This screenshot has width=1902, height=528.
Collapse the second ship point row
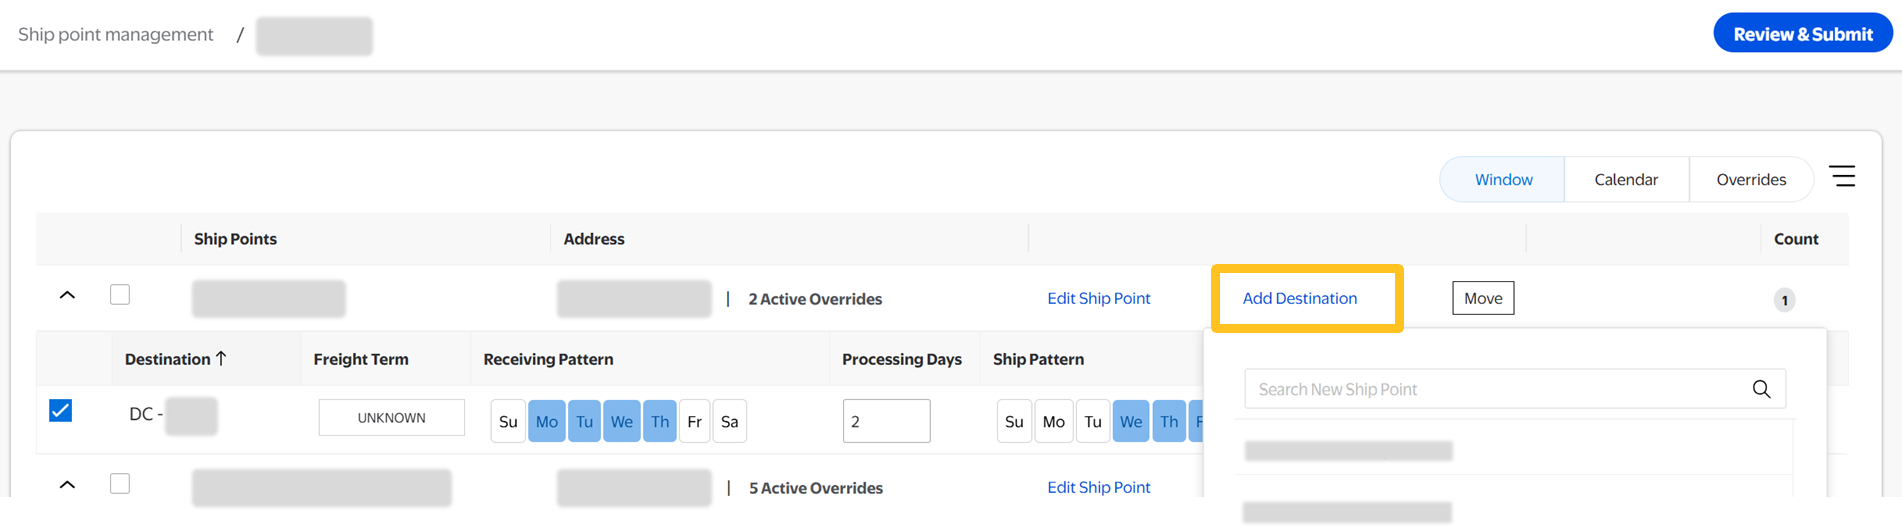tap(67, 484)
